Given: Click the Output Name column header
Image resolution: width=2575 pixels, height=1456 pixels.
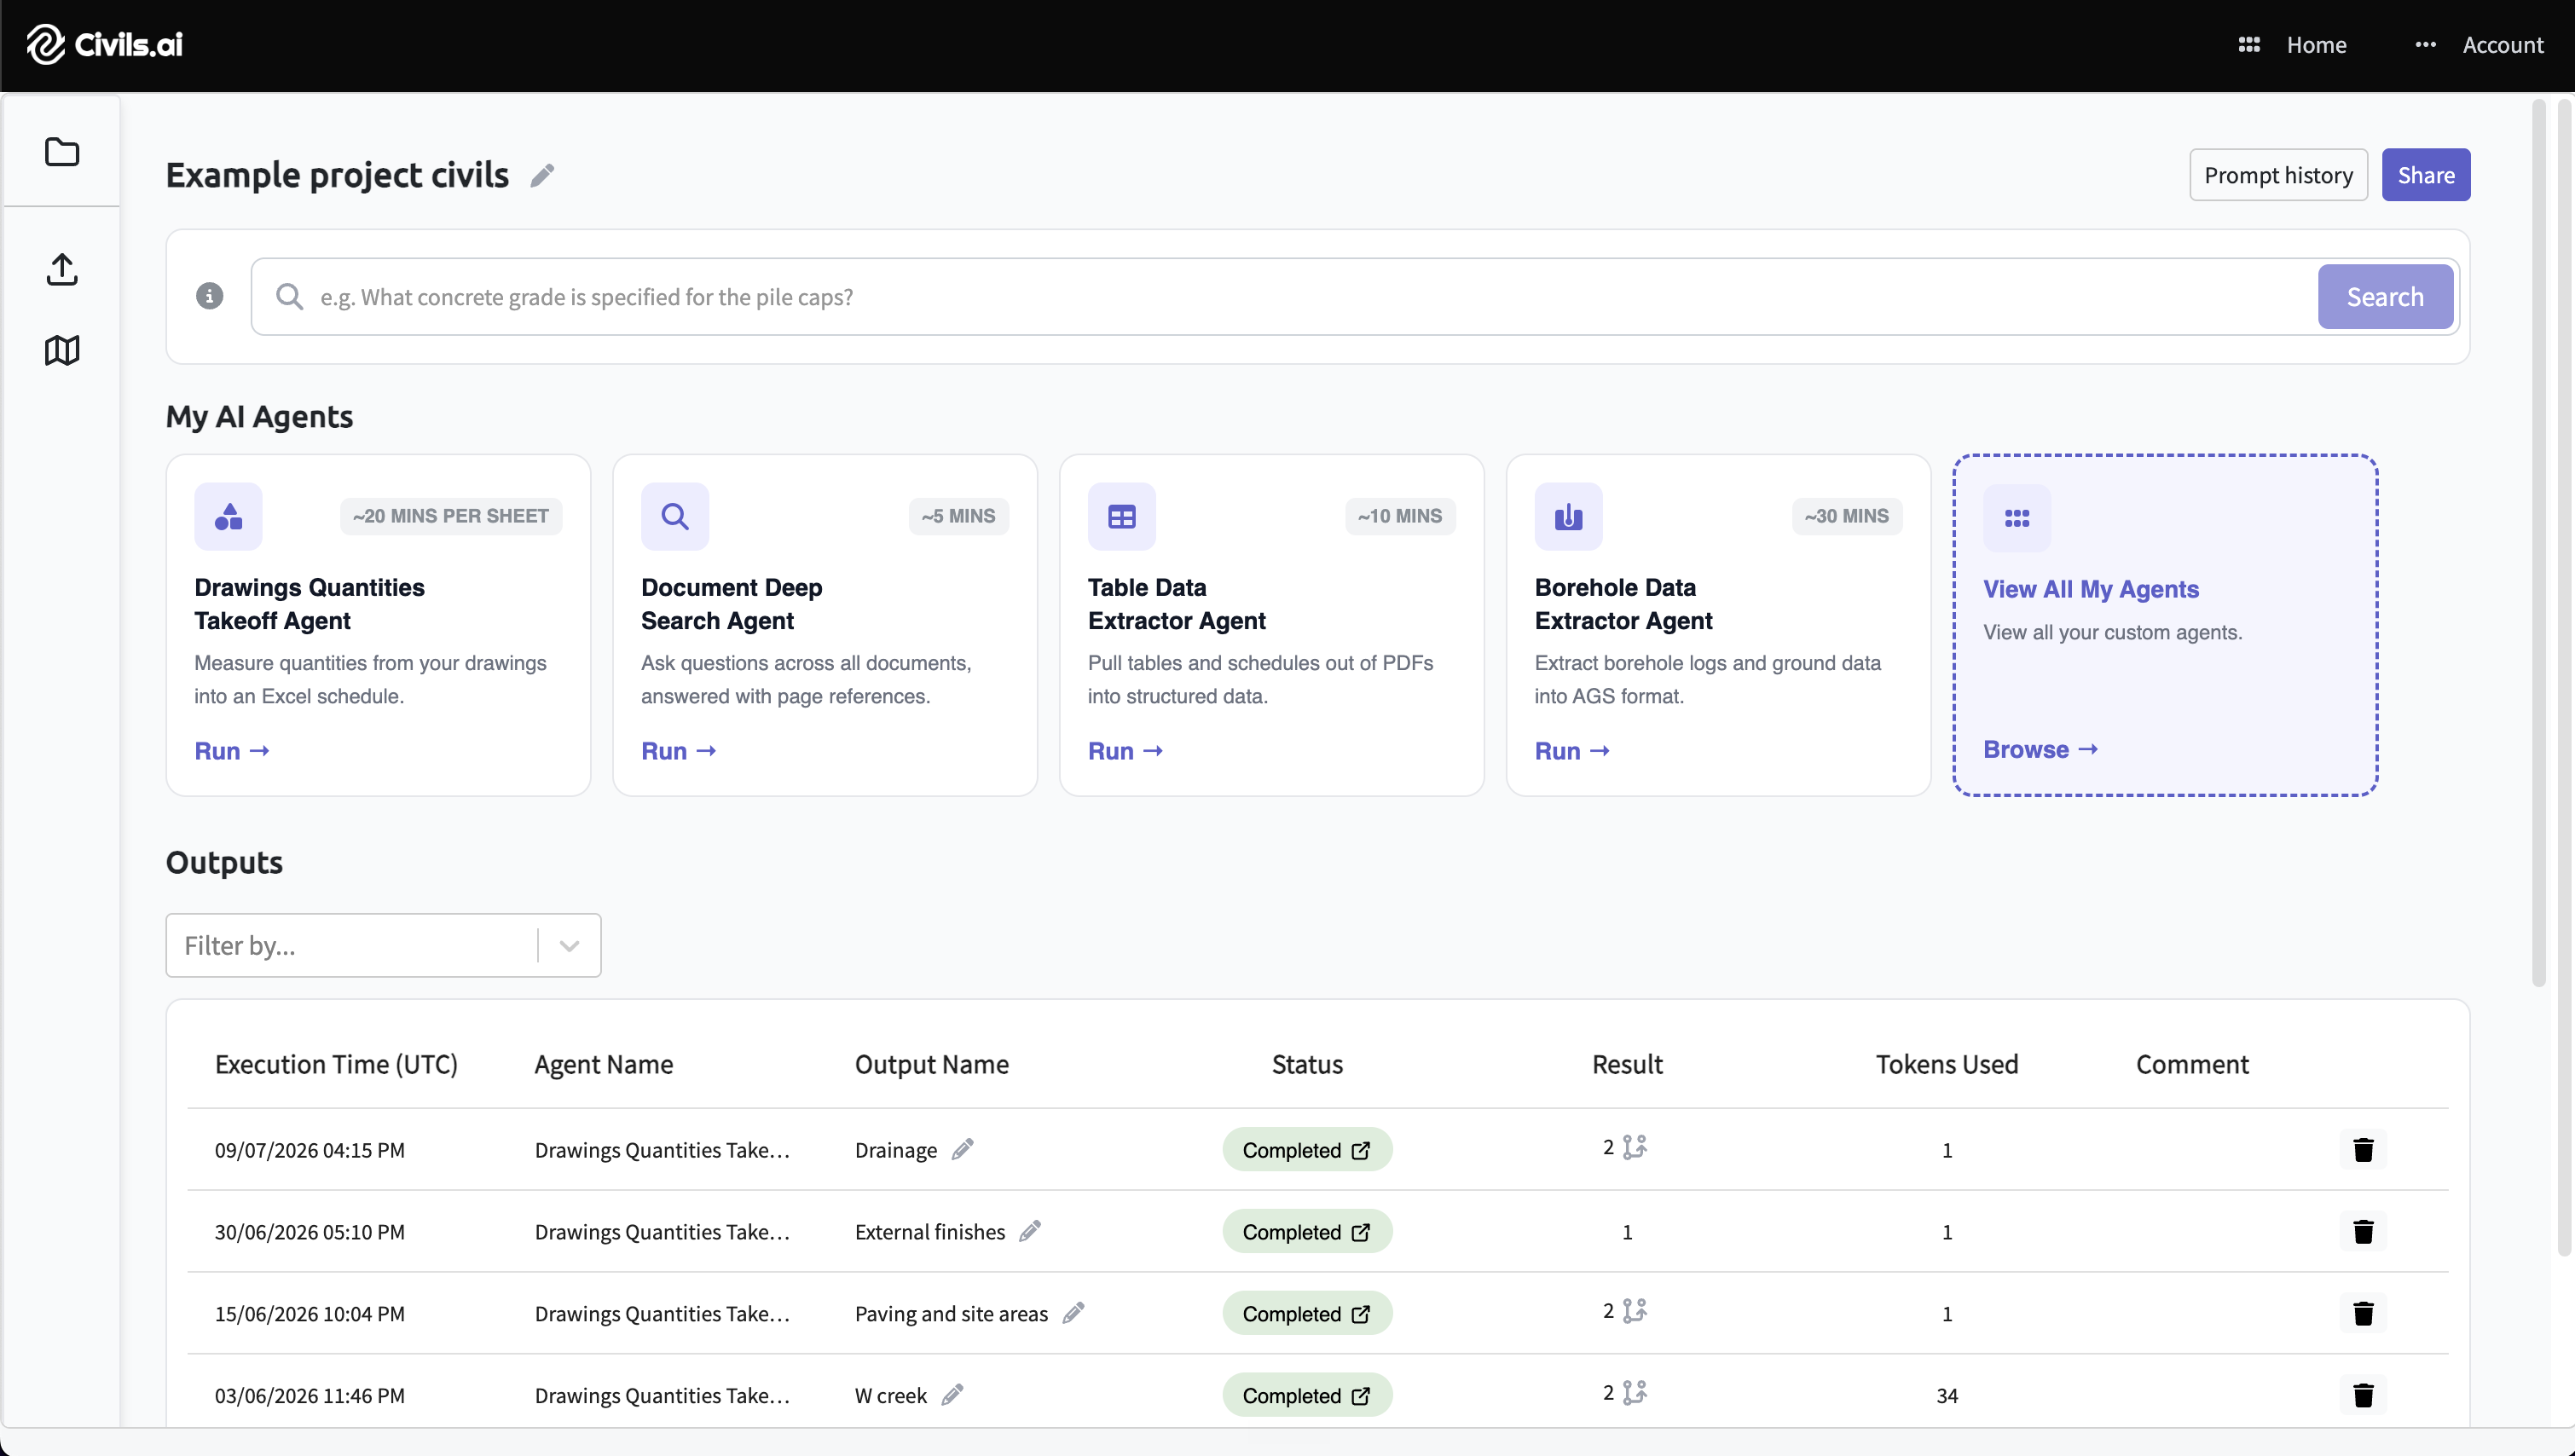Looking at the screenshot, I should coord(931,1064).
